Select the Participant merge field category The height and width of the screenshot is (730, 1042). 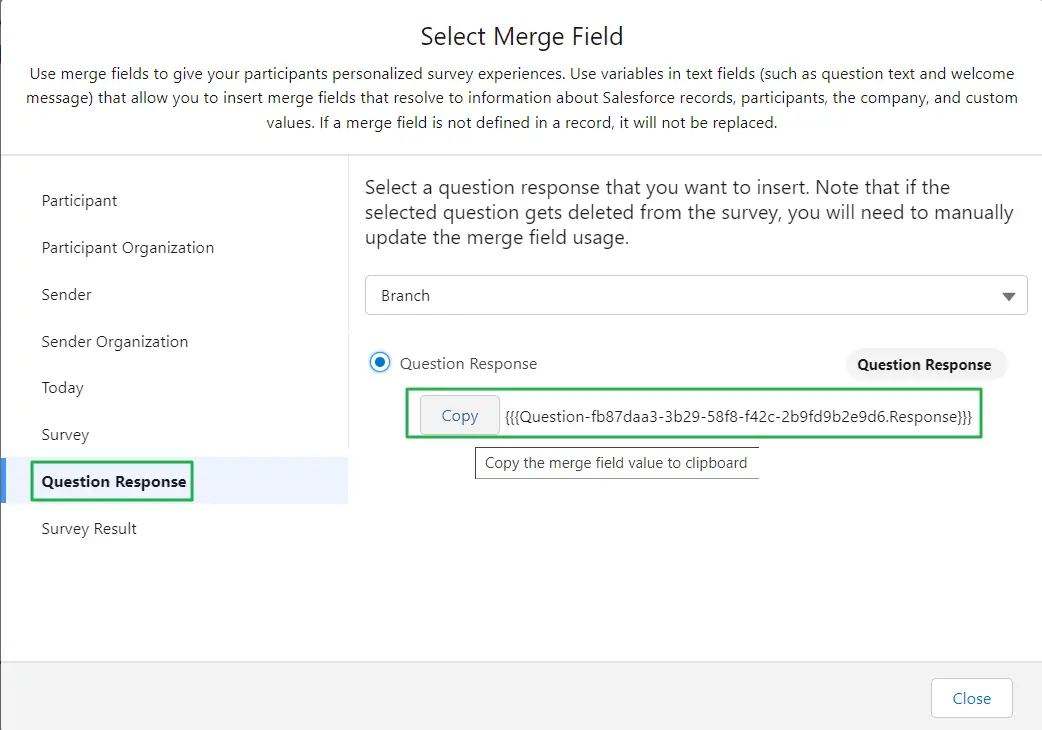point(79,200)
